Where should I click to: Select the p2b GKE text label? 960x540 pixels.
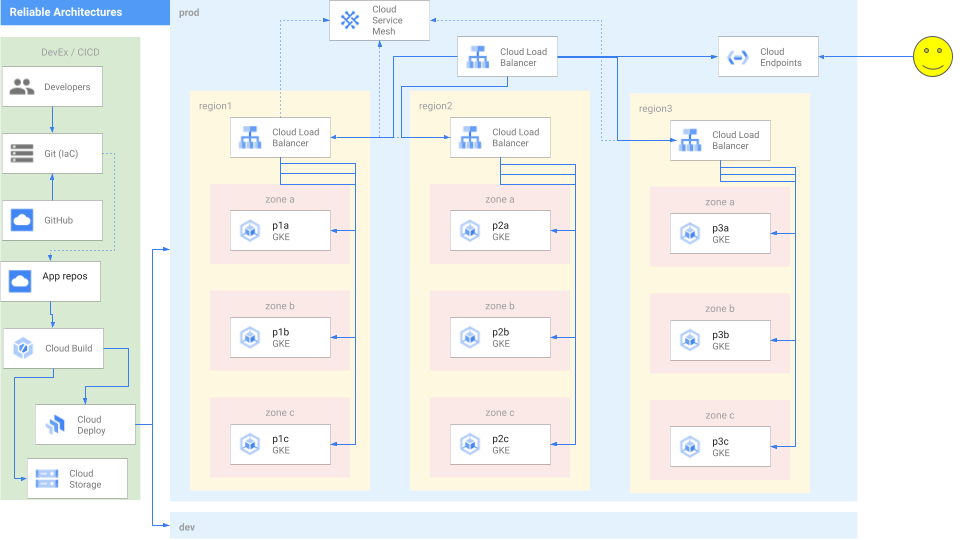(x=501, y=337)
